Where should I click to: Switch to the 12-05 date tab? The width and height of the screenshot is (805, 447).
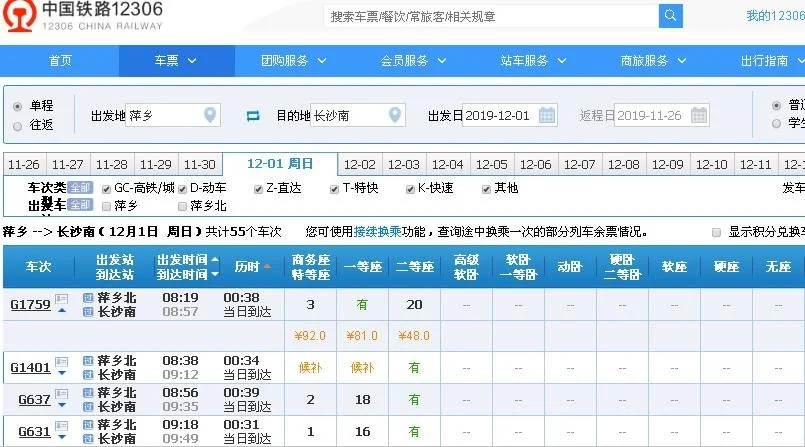pyautogui.click(x=492, y=165)
